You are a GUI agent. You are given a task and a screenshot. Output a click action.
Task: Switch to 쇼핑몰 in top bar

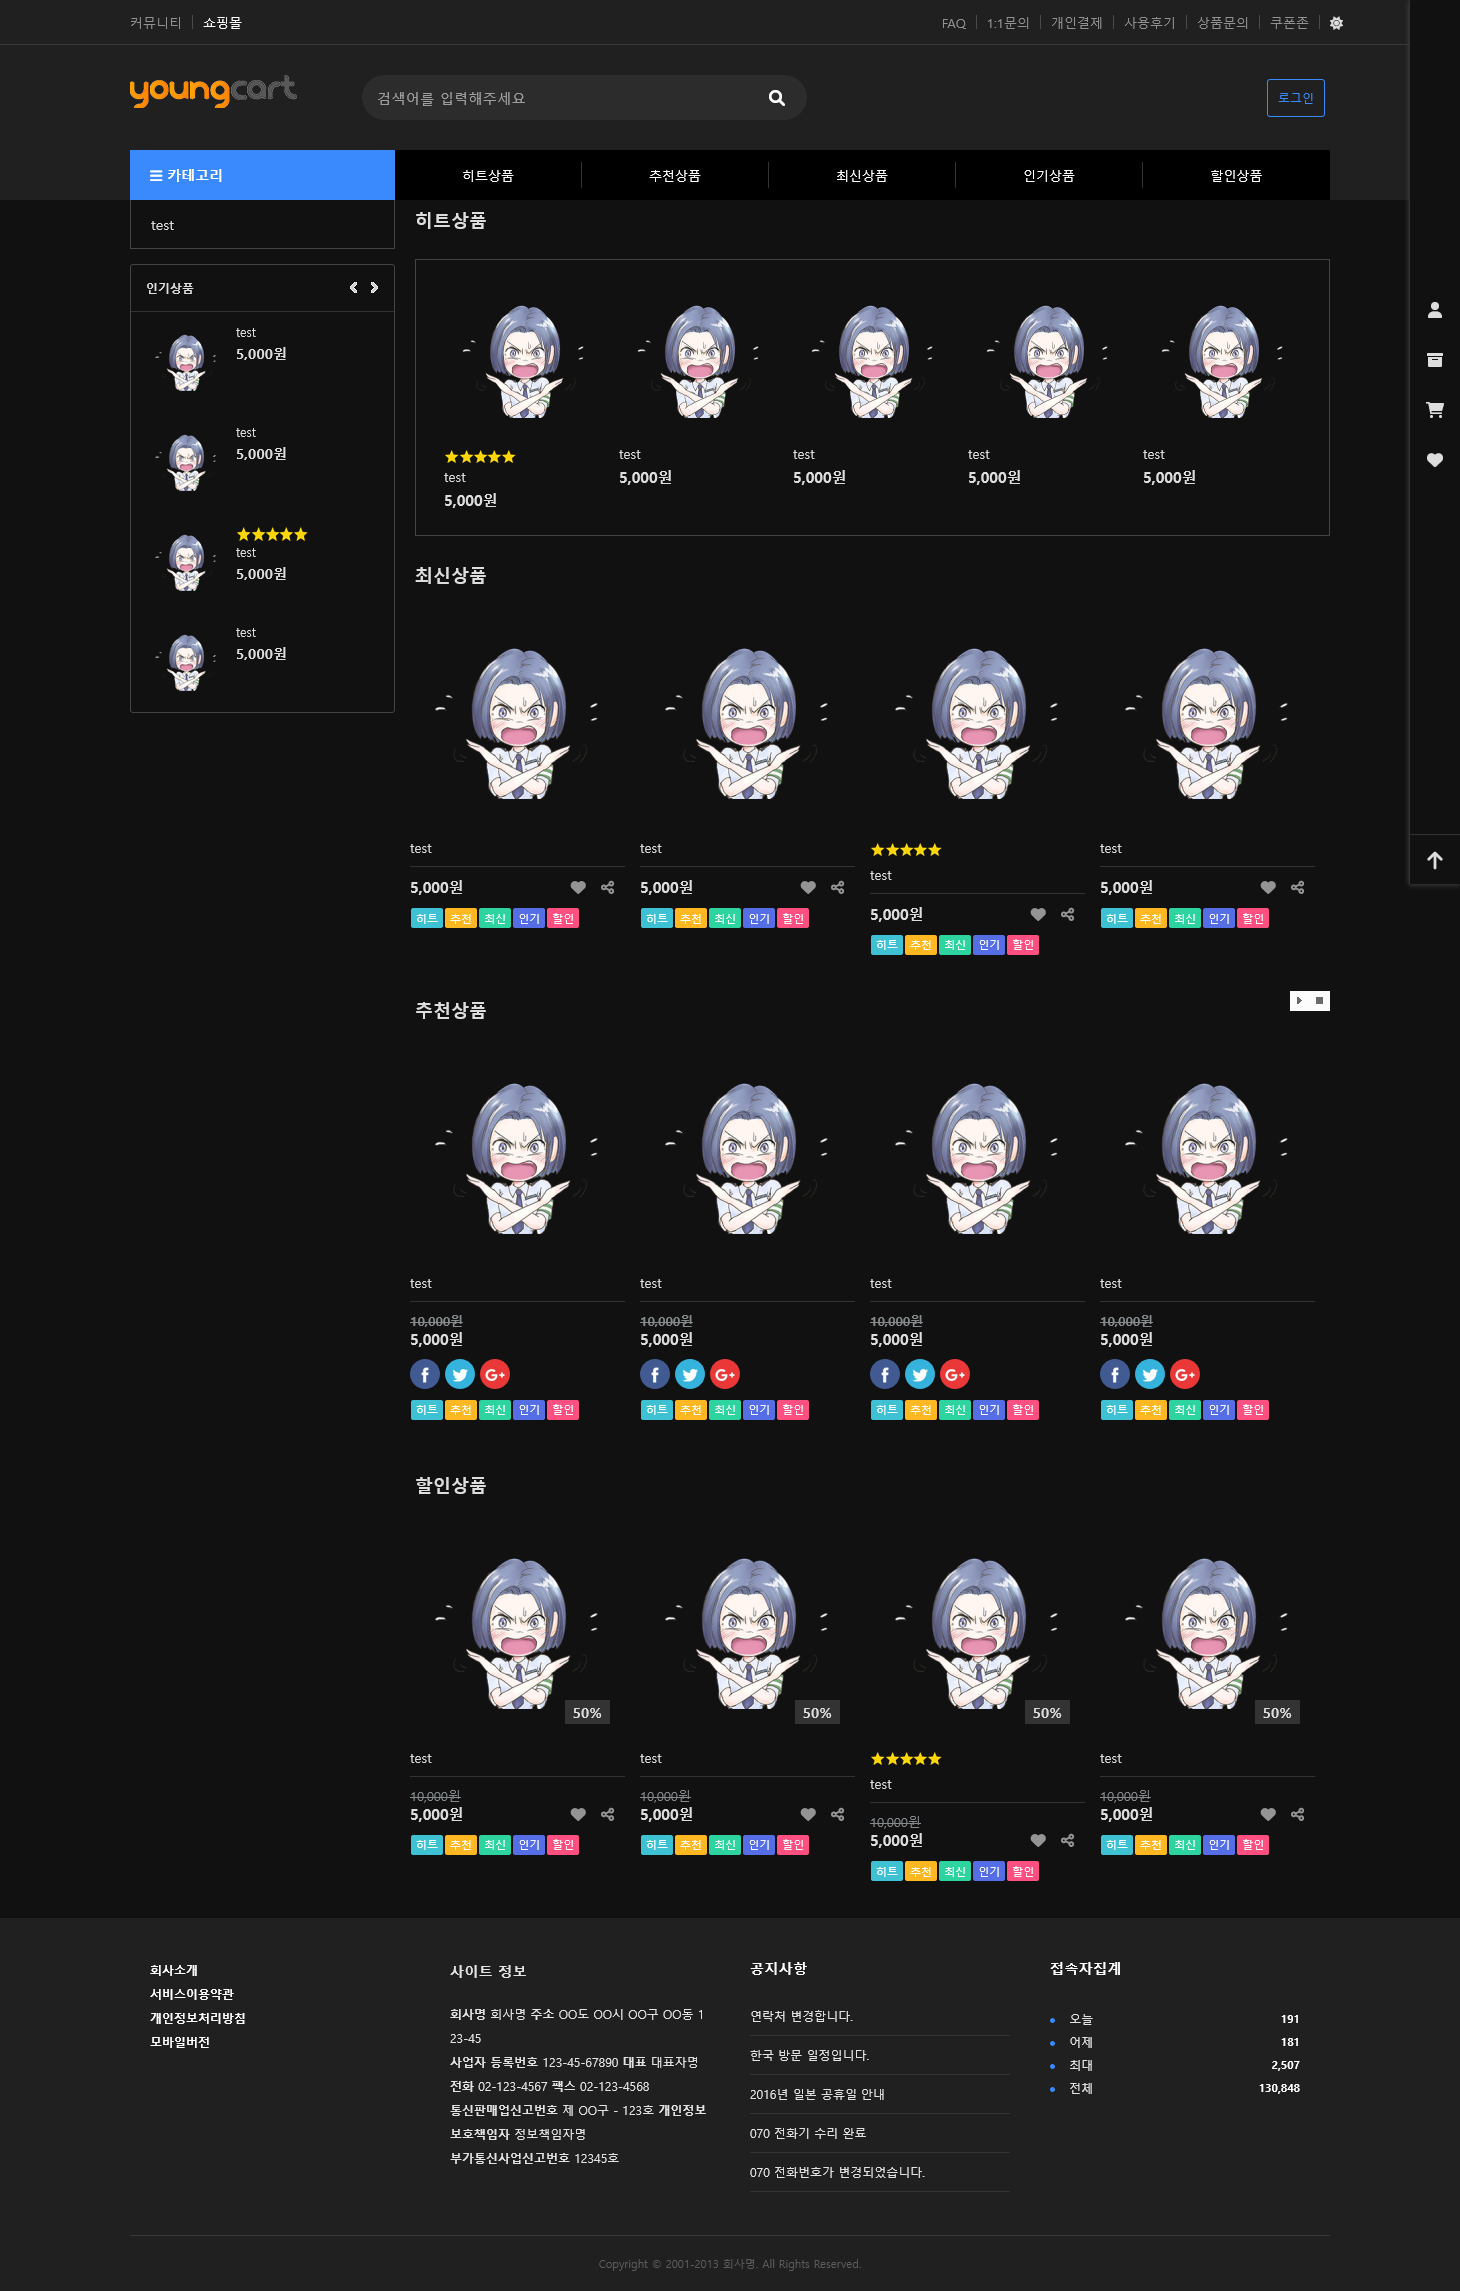point(222,23)
